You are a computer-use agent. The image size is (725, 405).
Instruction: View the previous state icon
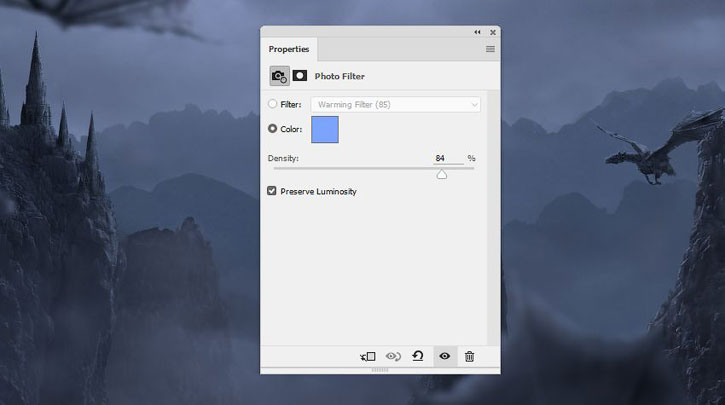click(393, 356)
